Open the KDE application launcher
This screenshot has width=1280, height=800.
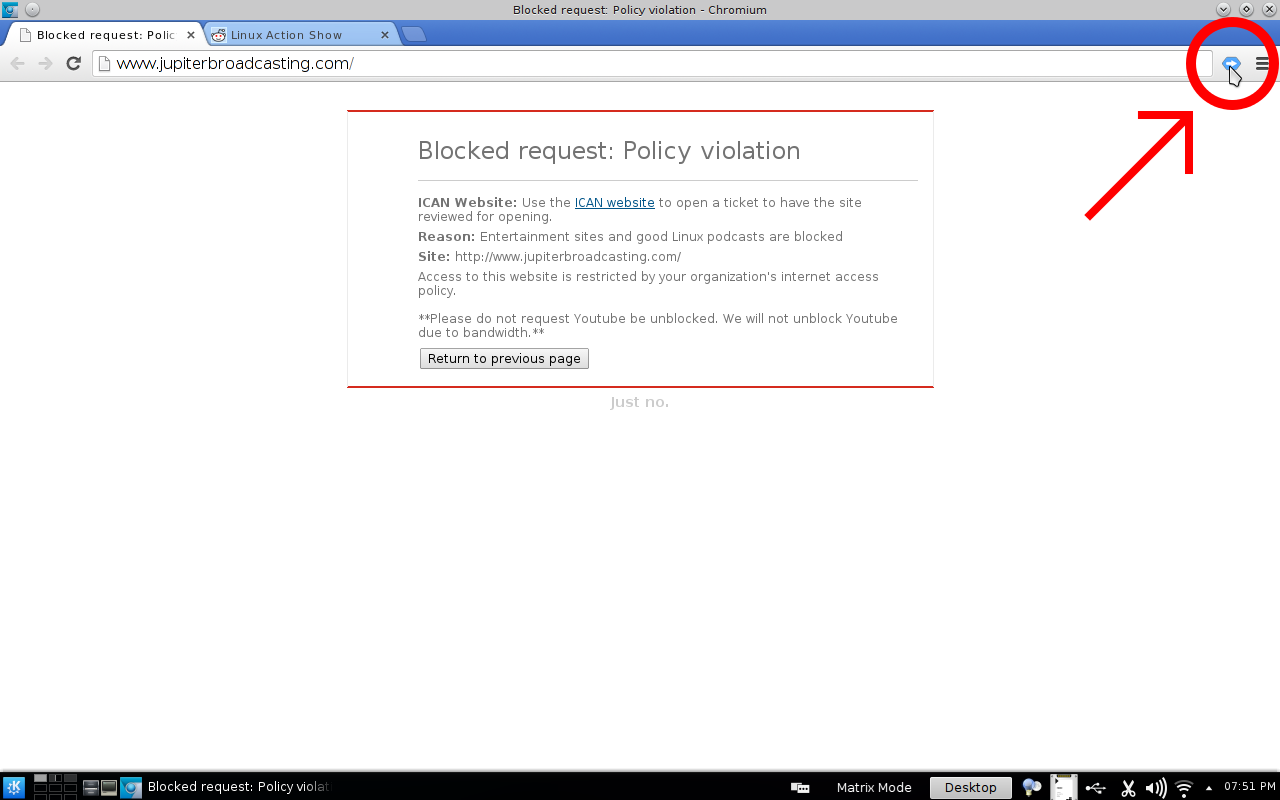[x=14, y=787]
